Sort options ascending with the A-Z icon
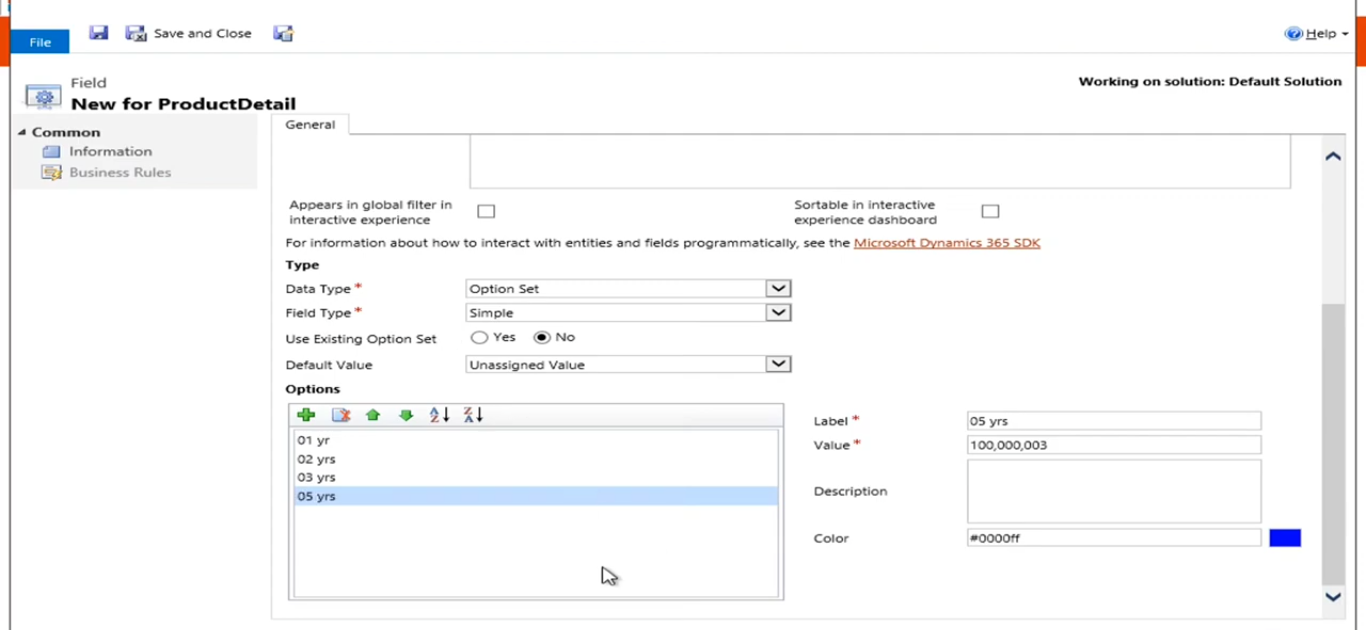1366x630 pixels. click(438, 414)
